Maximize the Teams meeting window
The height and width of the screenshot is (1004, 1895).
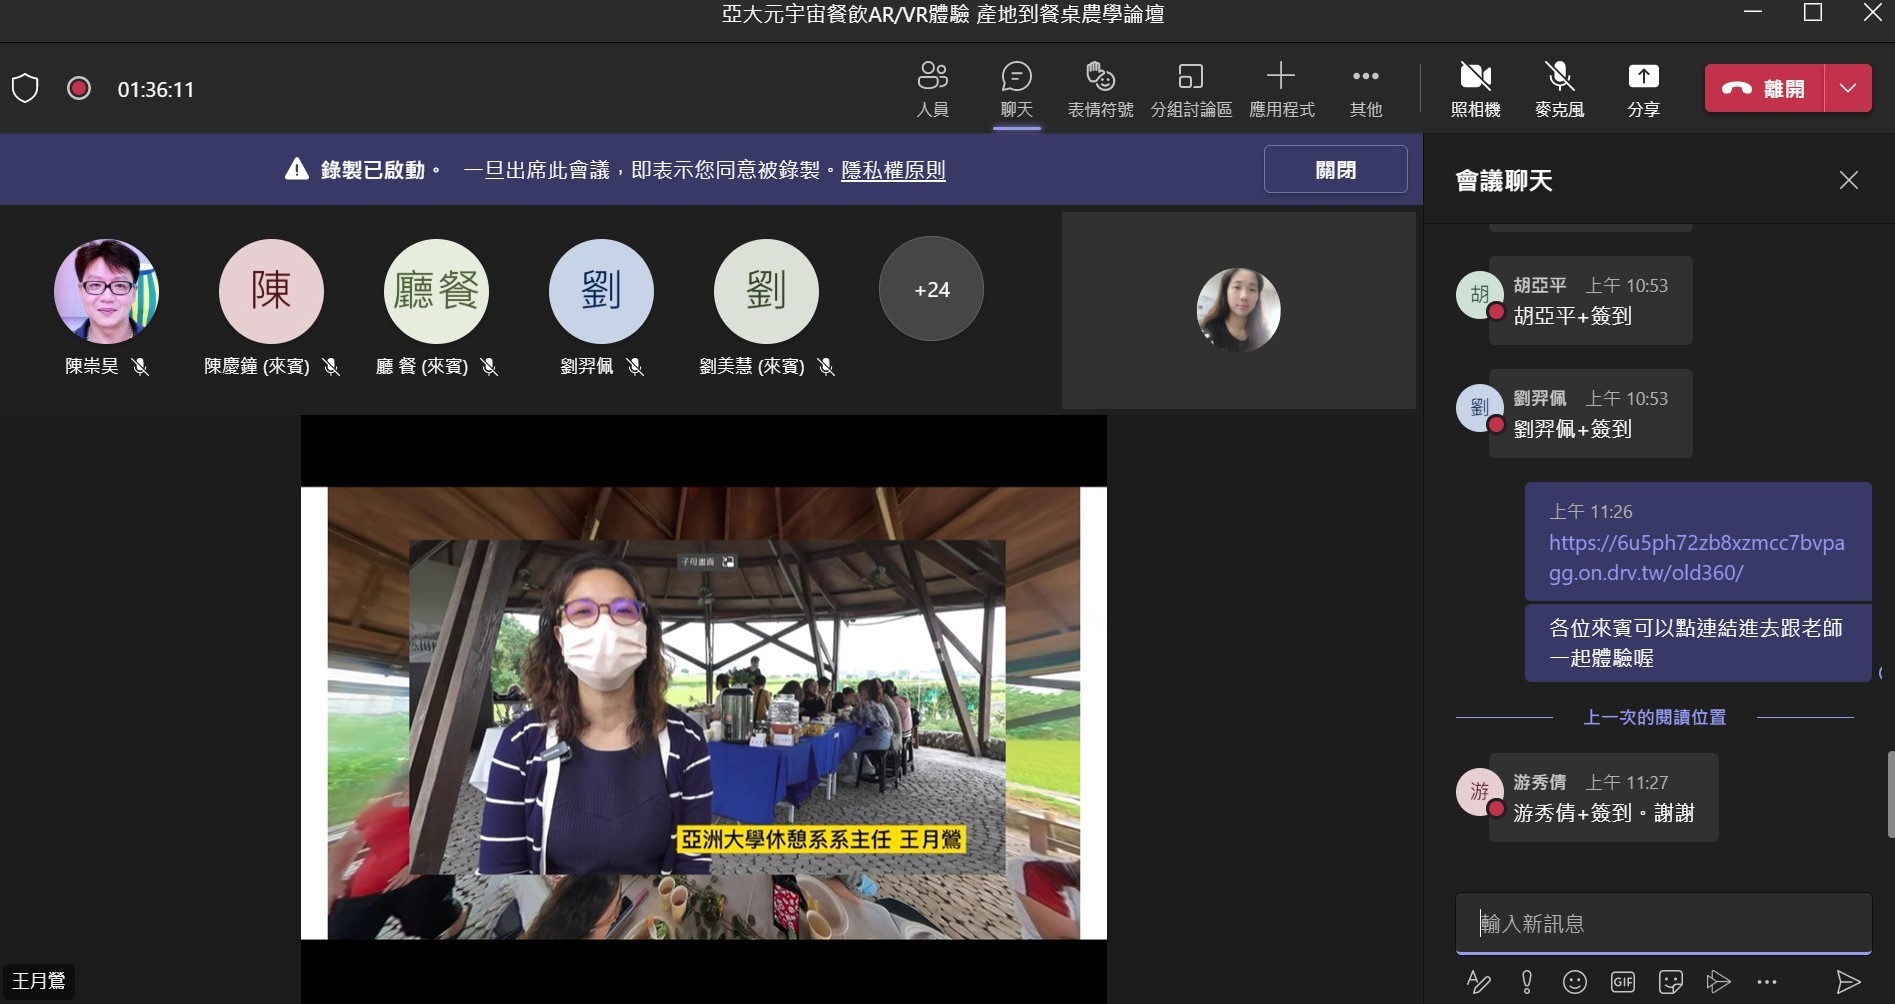[x=1812, y=13]
